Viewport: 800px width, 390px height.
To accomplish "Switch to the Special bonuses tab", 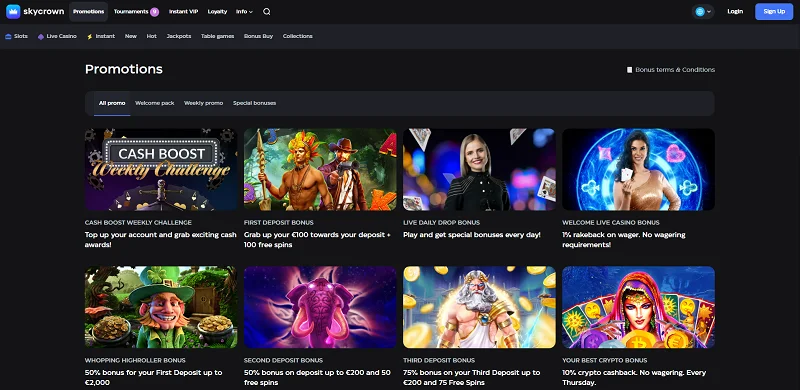I will [x=255, y=103].
